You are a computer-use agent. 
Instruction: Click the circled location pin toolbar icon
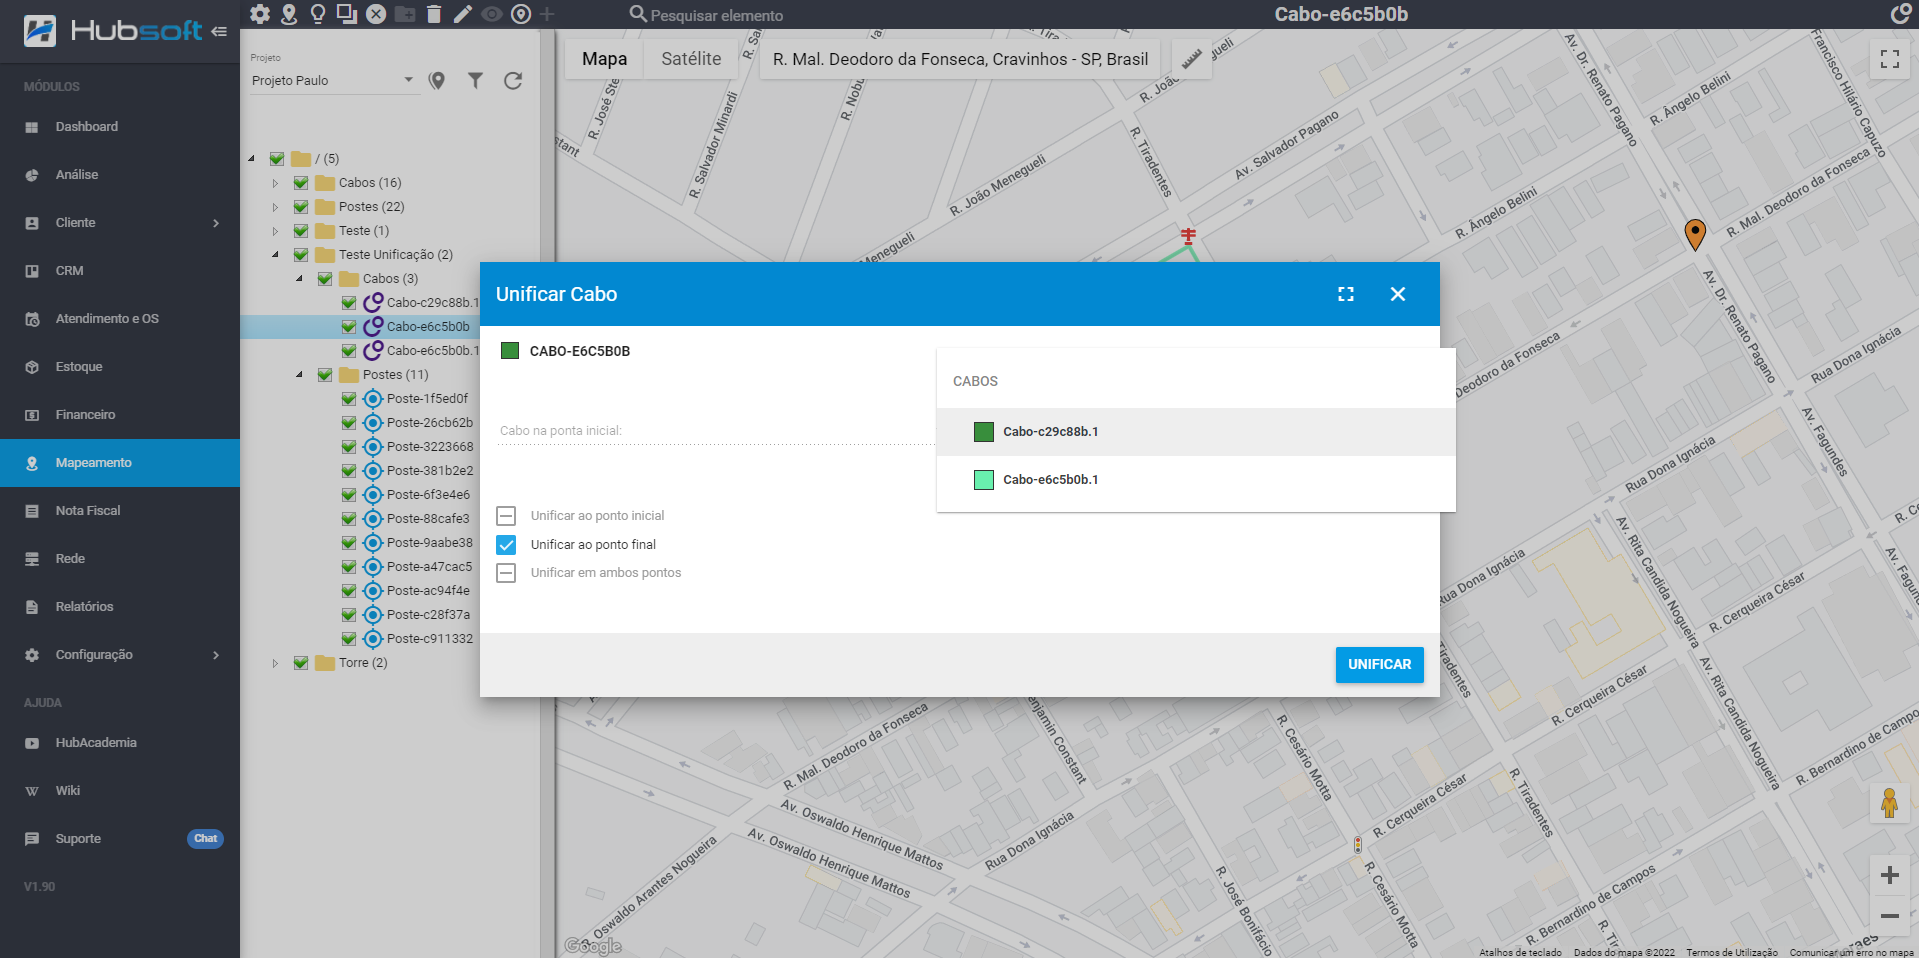pos(520,14)
